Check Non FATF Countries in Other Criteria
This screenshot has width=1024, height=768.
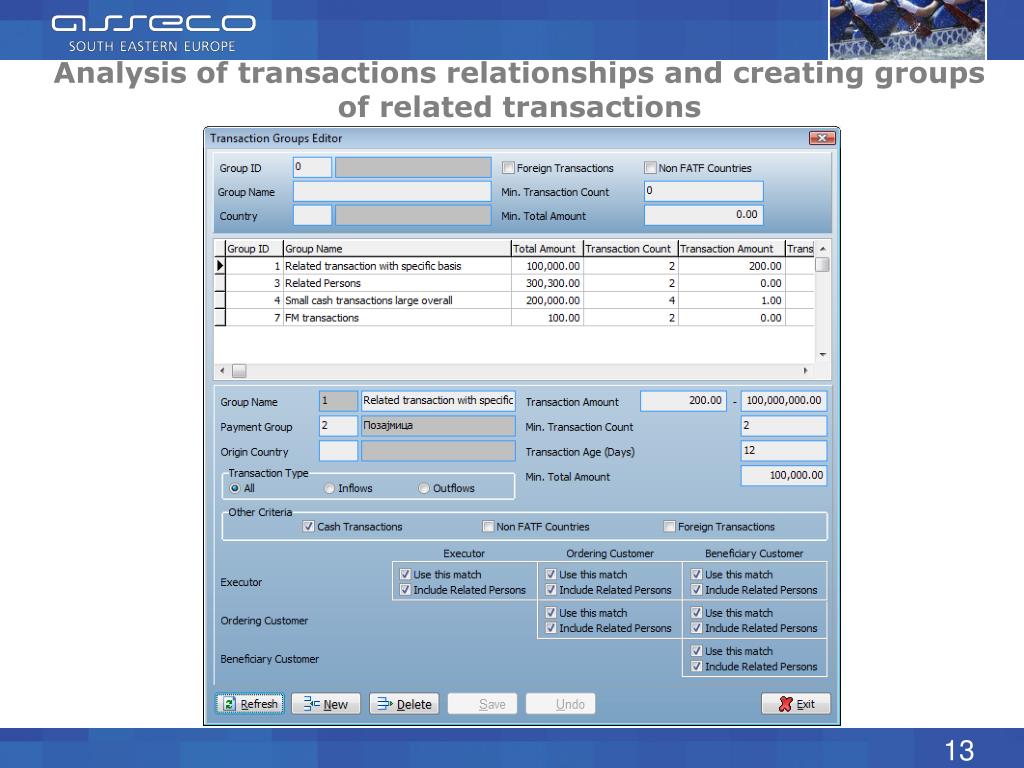tap(488, 526)
